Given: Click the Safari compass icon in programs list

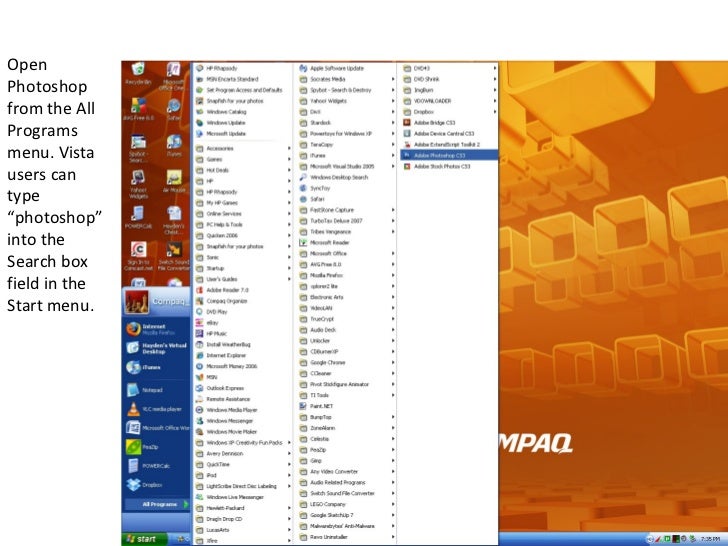Looking at the screenshot, I should pos(303,199).
